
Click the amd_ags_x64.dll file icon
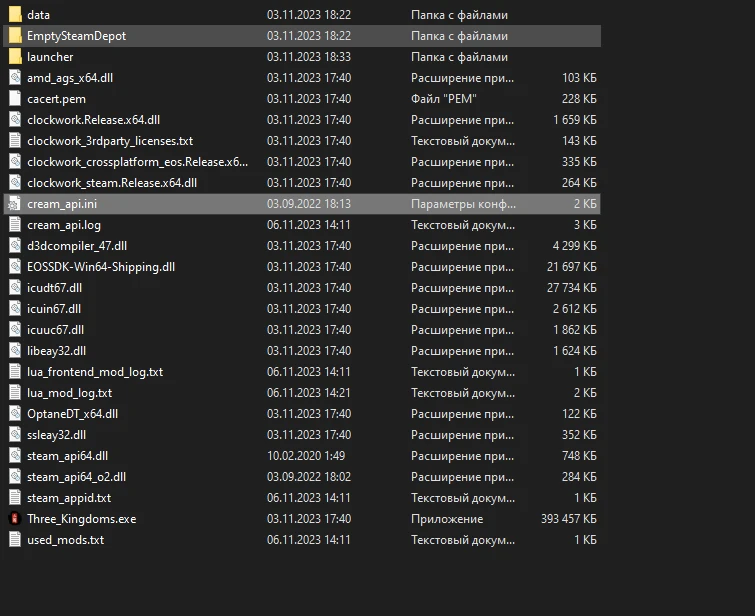(15, 78)
